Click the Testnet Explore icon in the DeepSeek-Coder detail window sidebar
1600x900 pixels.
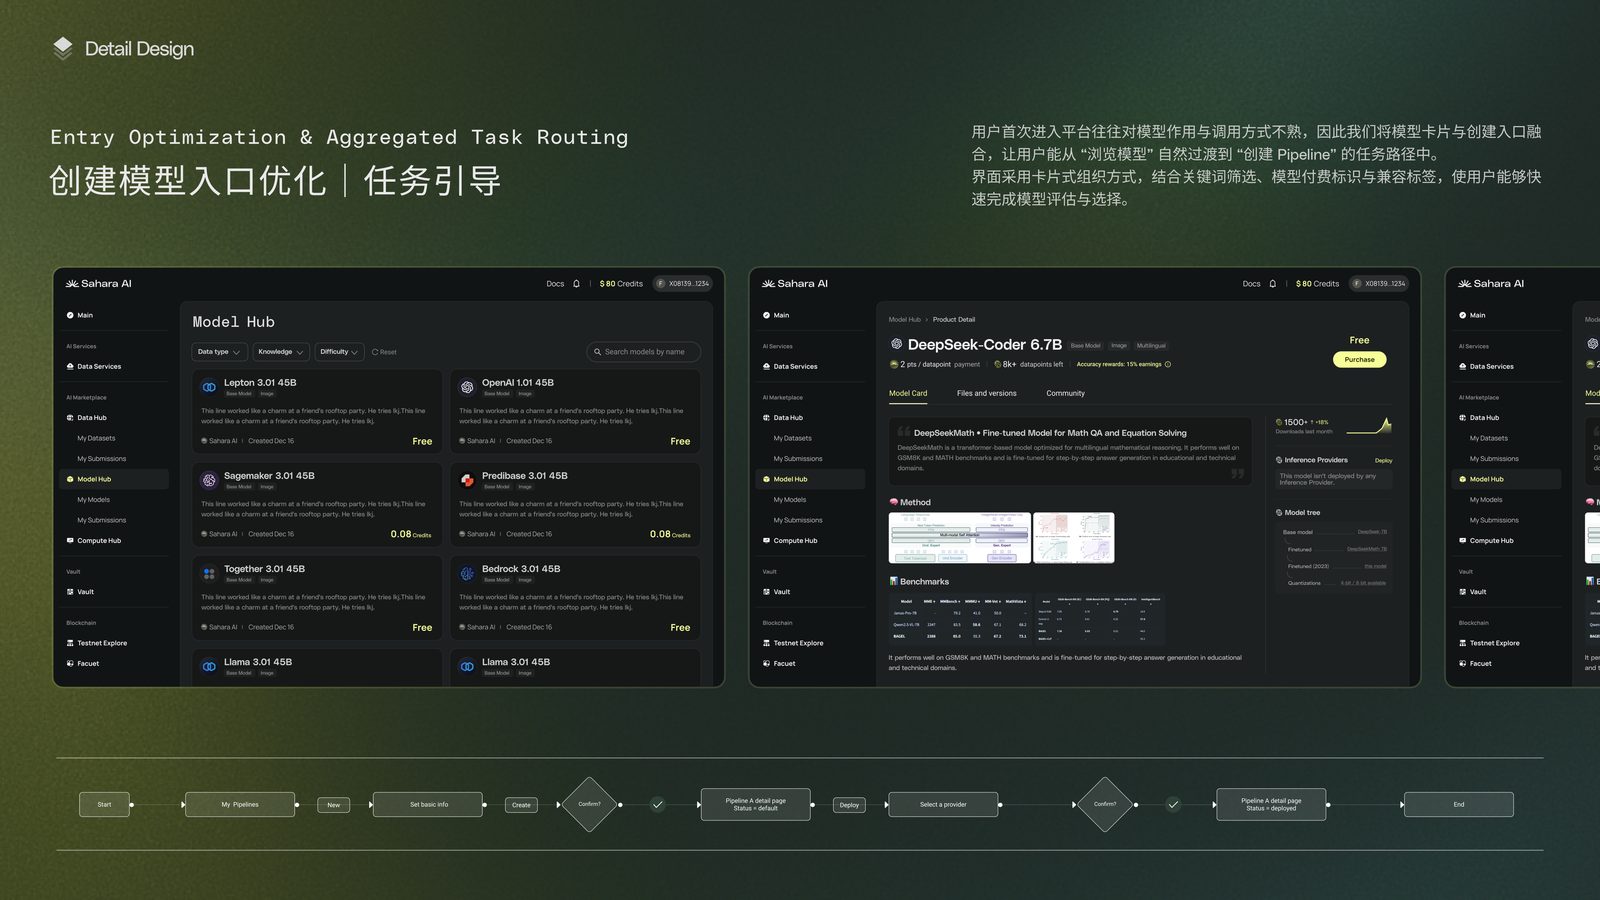point(766,643)
